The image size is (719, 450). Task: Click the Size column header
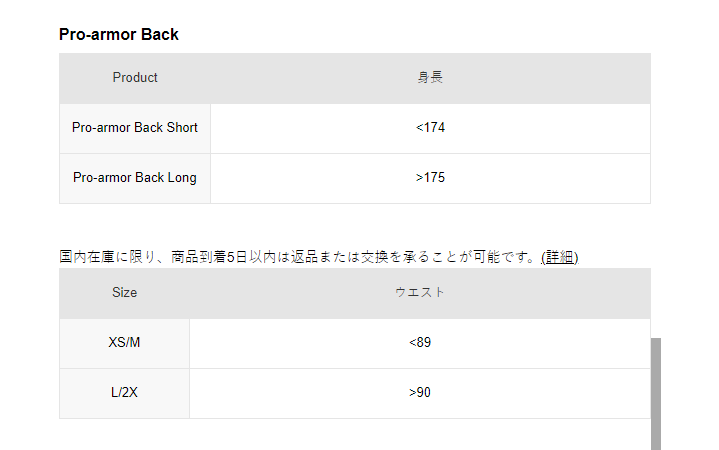(x=125, y=293)
